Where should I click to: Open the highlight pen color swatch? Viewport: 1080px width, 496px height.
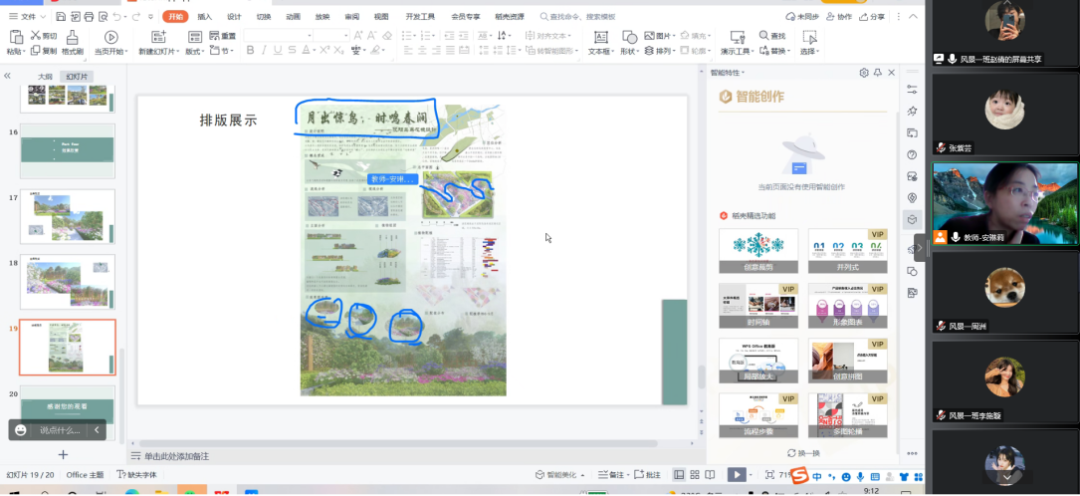pos(375,50)
